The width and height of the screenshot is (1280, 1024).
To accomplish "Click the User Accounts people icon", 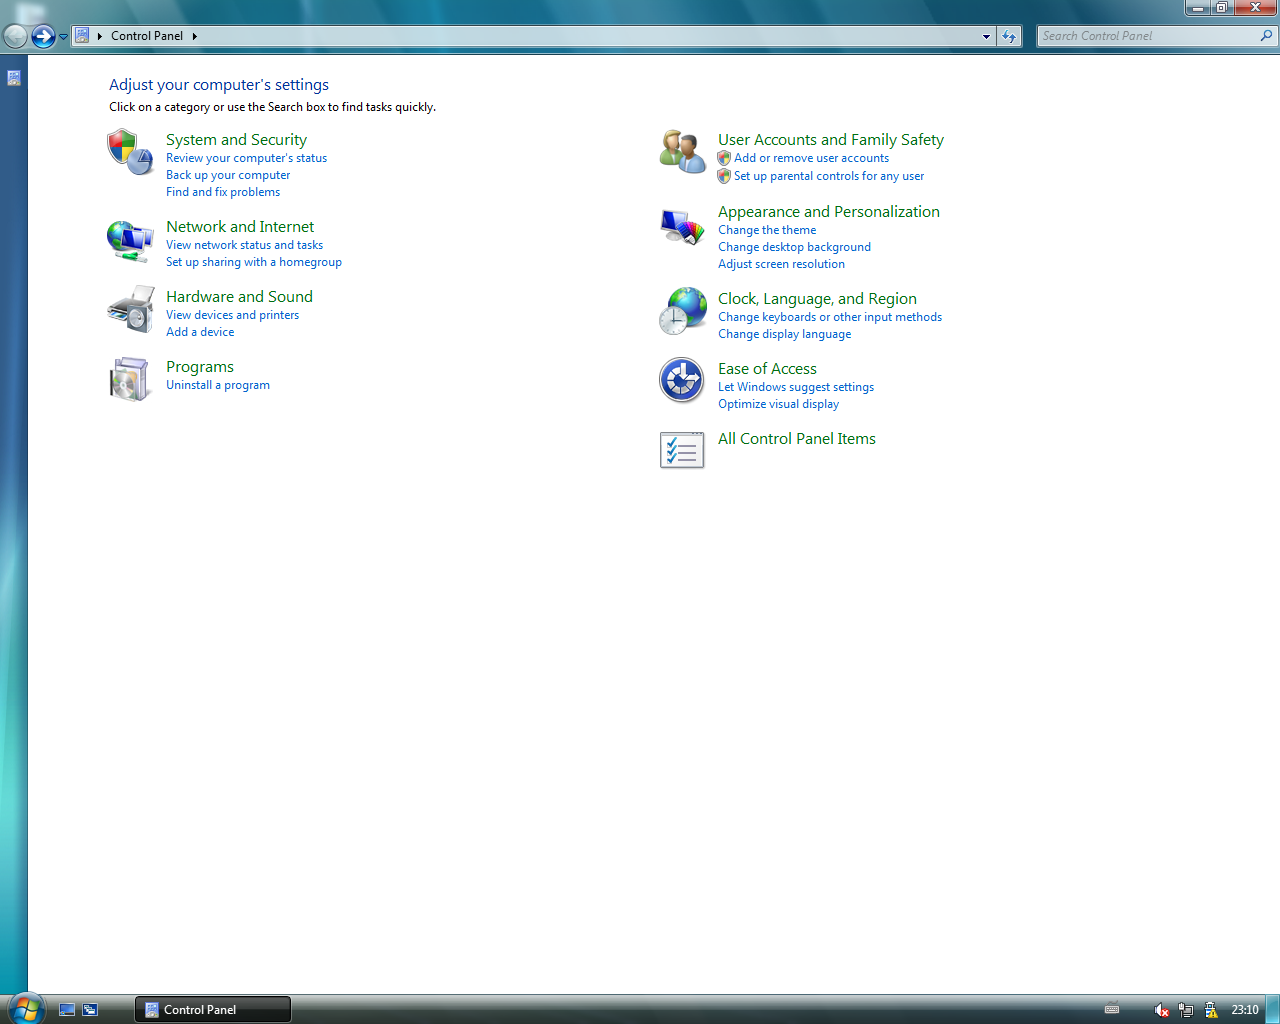I will (x=683, y=152).
